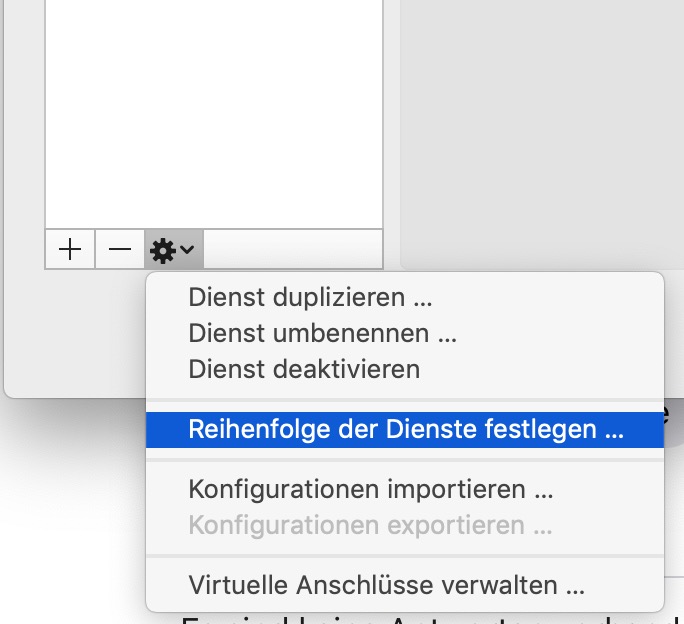
Task: Choose "Dienst duplizieren …" from the menu
Action: pyautogui.click(x=310, y=297)
